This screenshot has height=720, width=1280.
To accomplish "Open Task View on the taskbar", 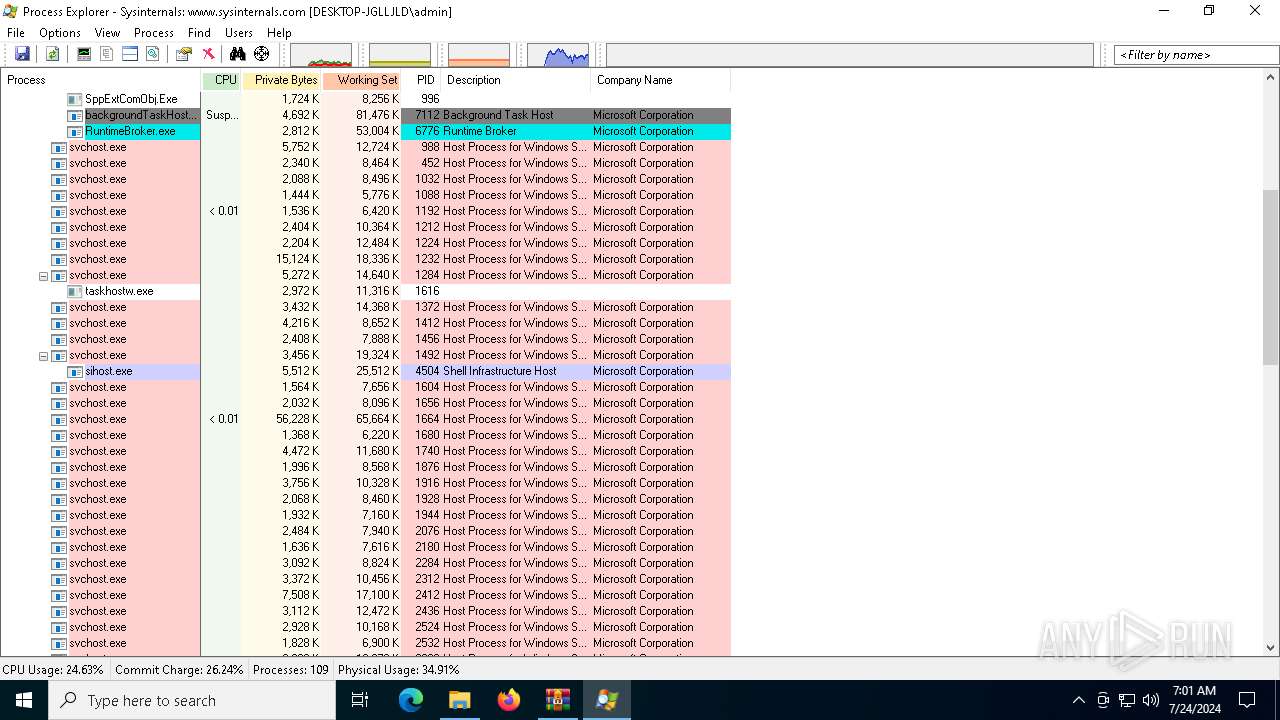I will tap(360, 700).
